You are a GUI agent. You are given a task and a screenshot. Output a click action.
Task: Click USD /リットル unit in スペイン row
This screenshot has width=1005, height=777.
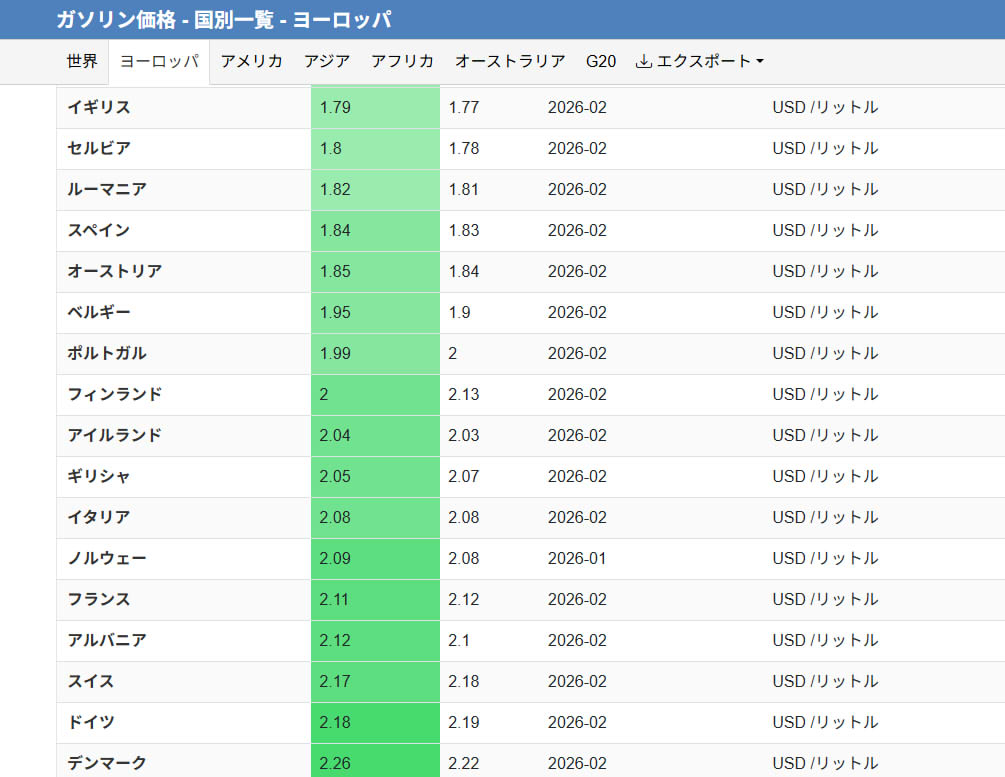pyautogui.click(x=825, y=230)
